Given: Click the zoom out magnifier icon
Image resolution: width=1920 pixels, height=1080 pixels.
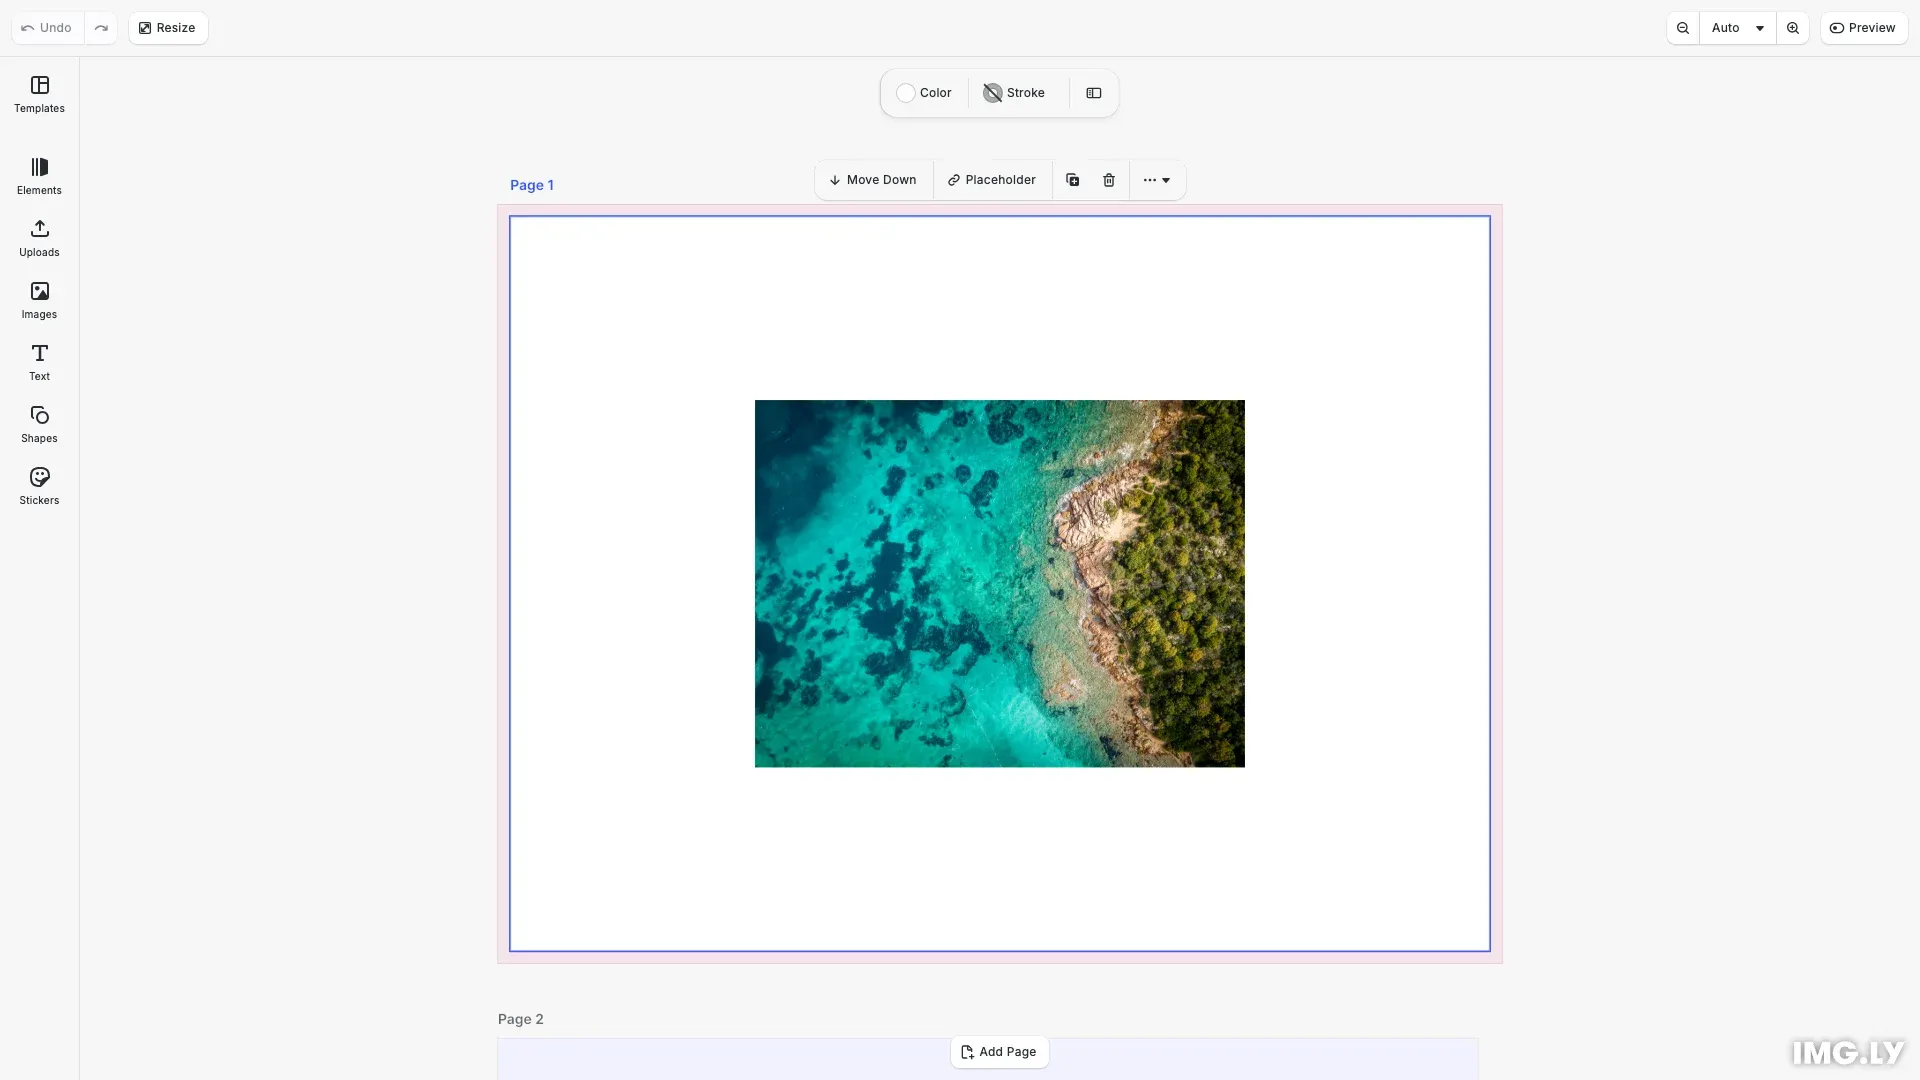Looking at the screenshot, I should (1683, 28).
